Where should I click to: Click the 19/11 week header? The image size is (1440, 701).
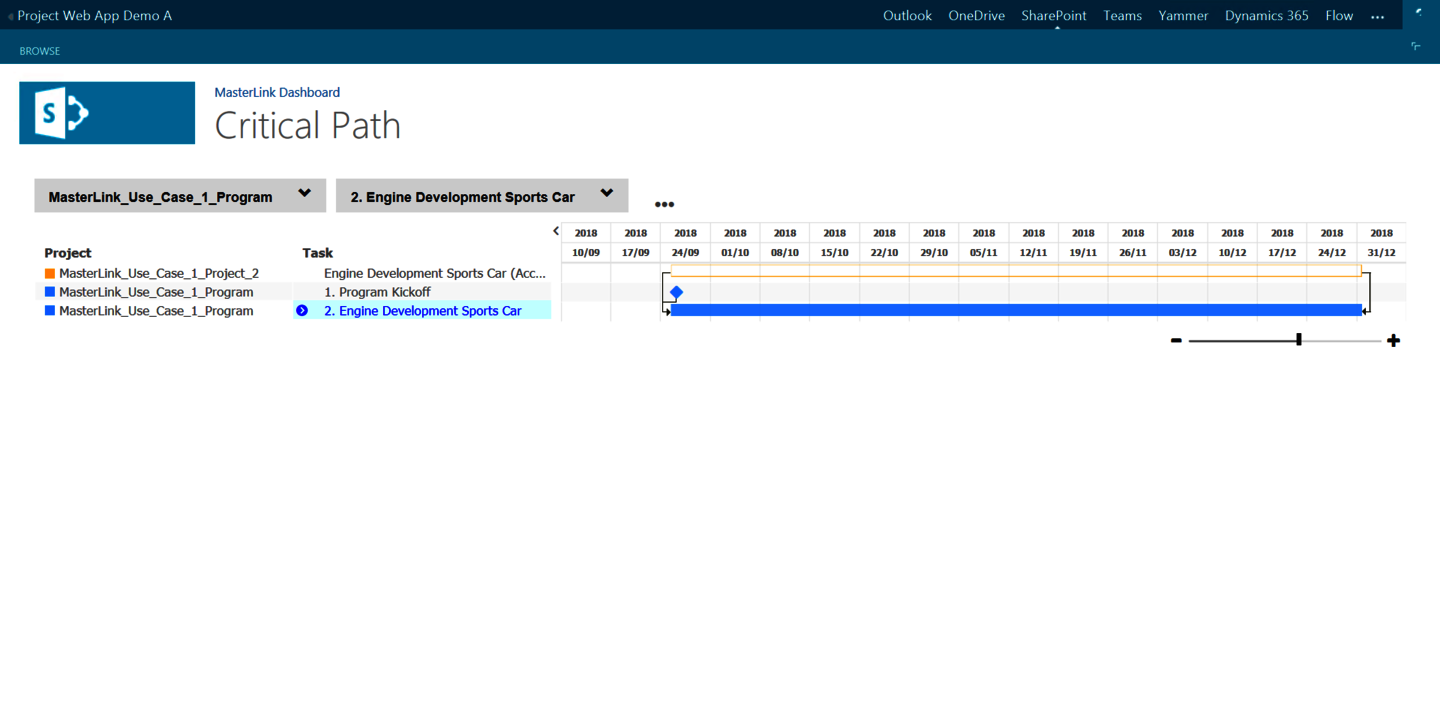click(1083, 253)
